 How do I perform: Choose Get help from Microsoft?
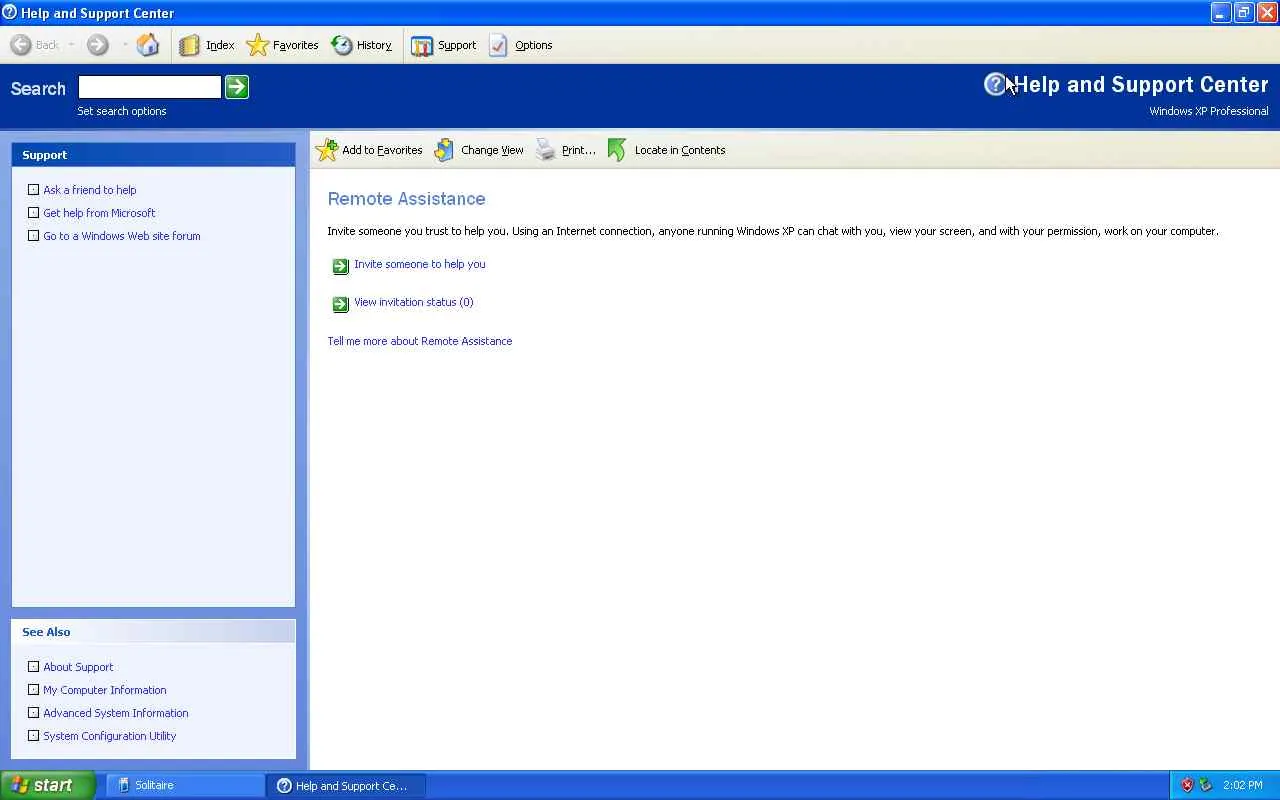coord(99,213)
